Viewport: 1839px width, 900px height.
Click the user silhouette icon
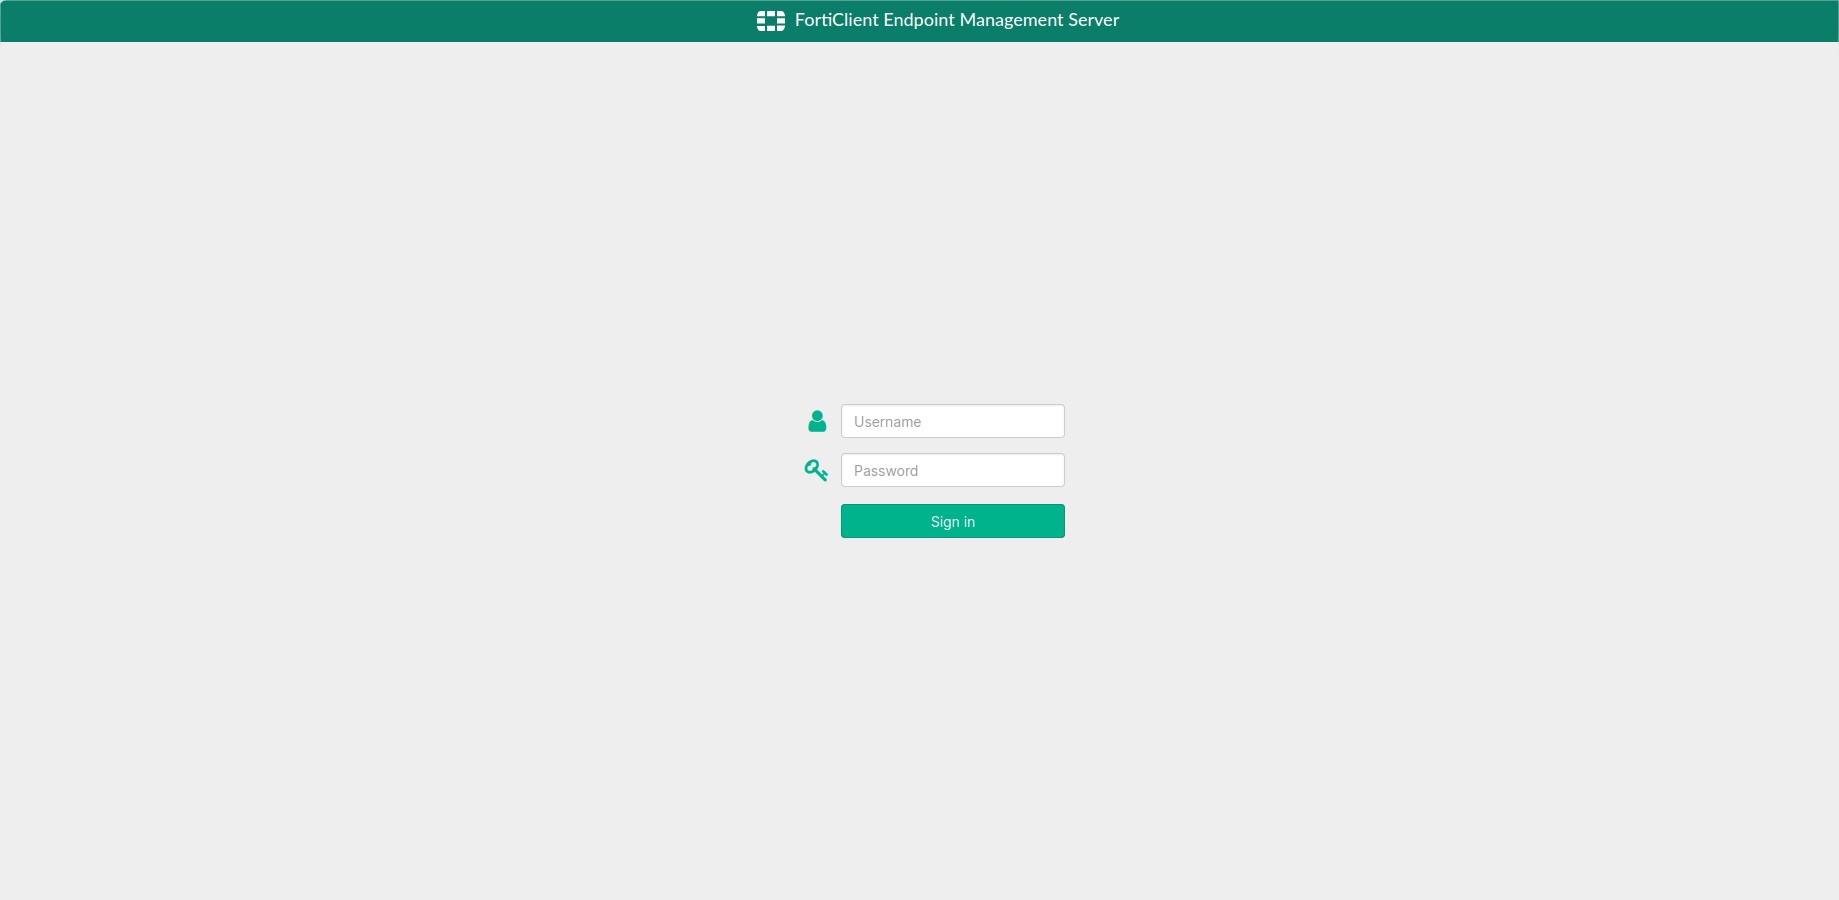[x=817, y=421]
